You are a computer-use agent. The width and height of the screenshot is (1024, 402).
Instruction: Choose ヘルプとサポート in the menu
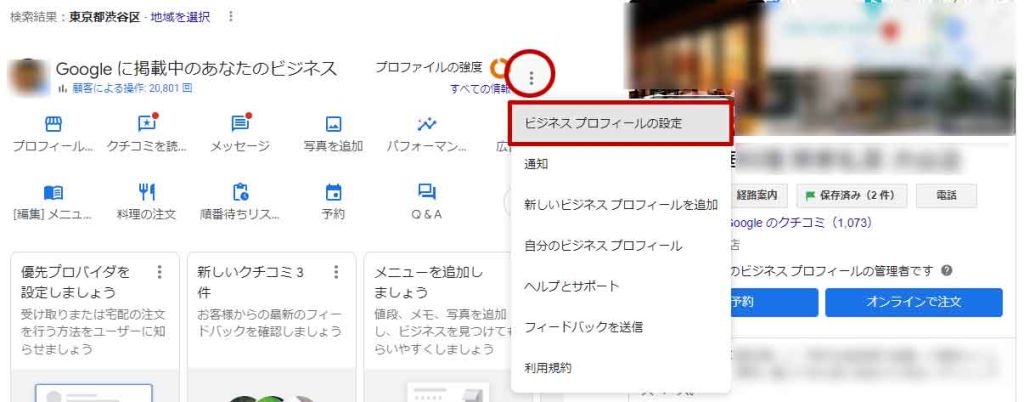572,286
